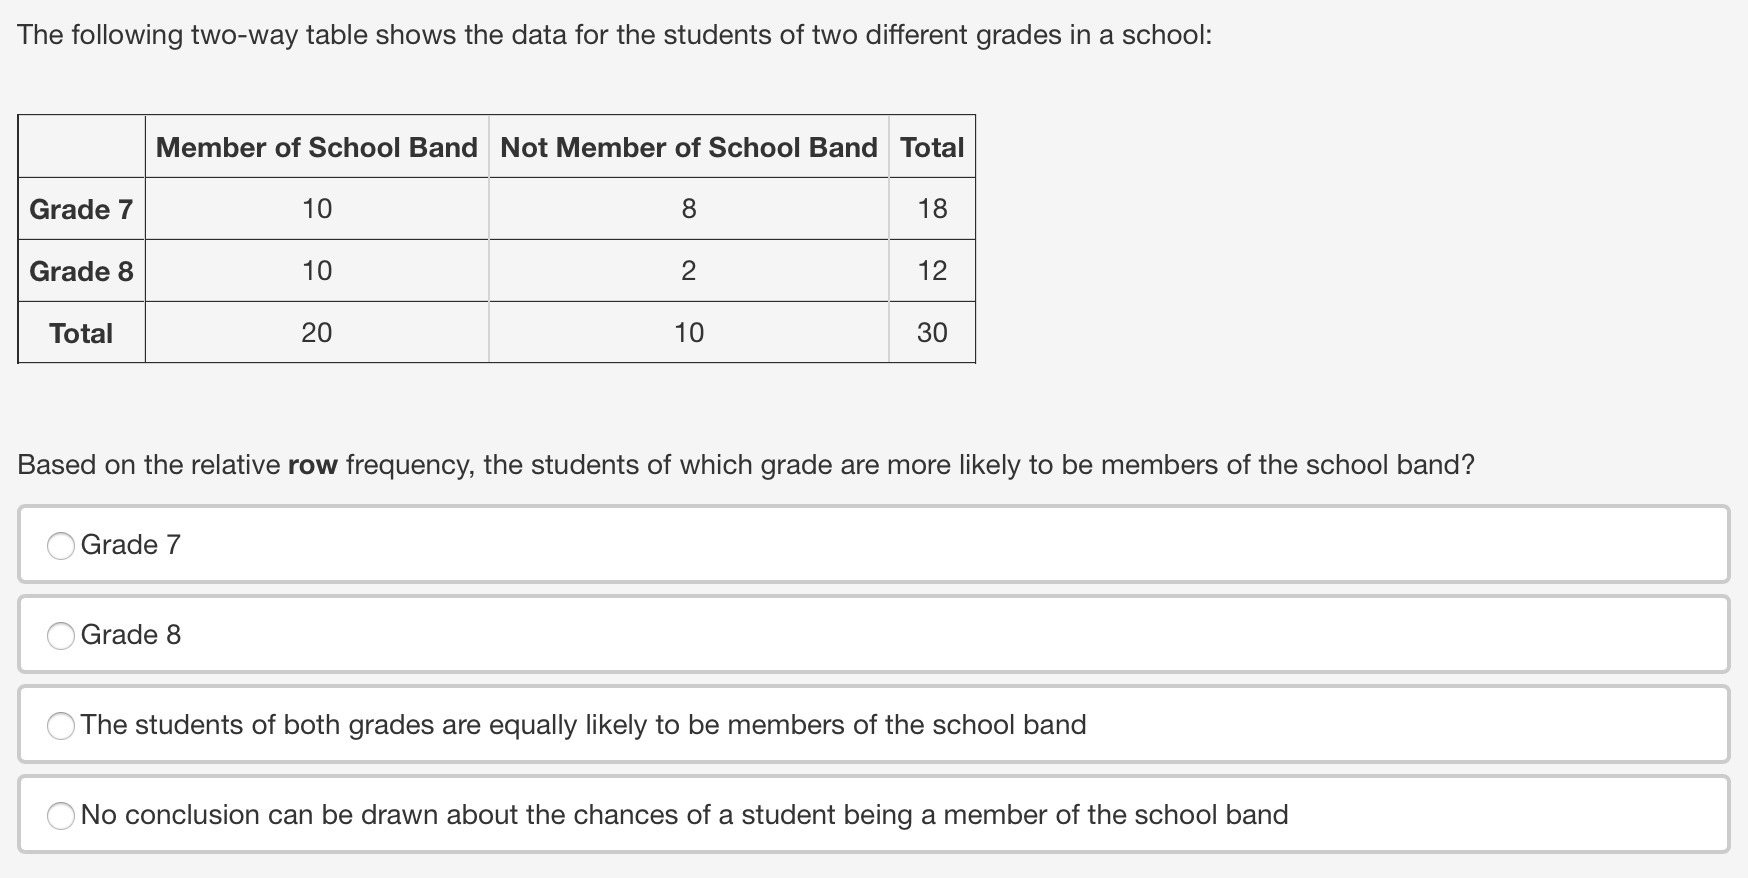Select the Grade 8 radio button

61,635
